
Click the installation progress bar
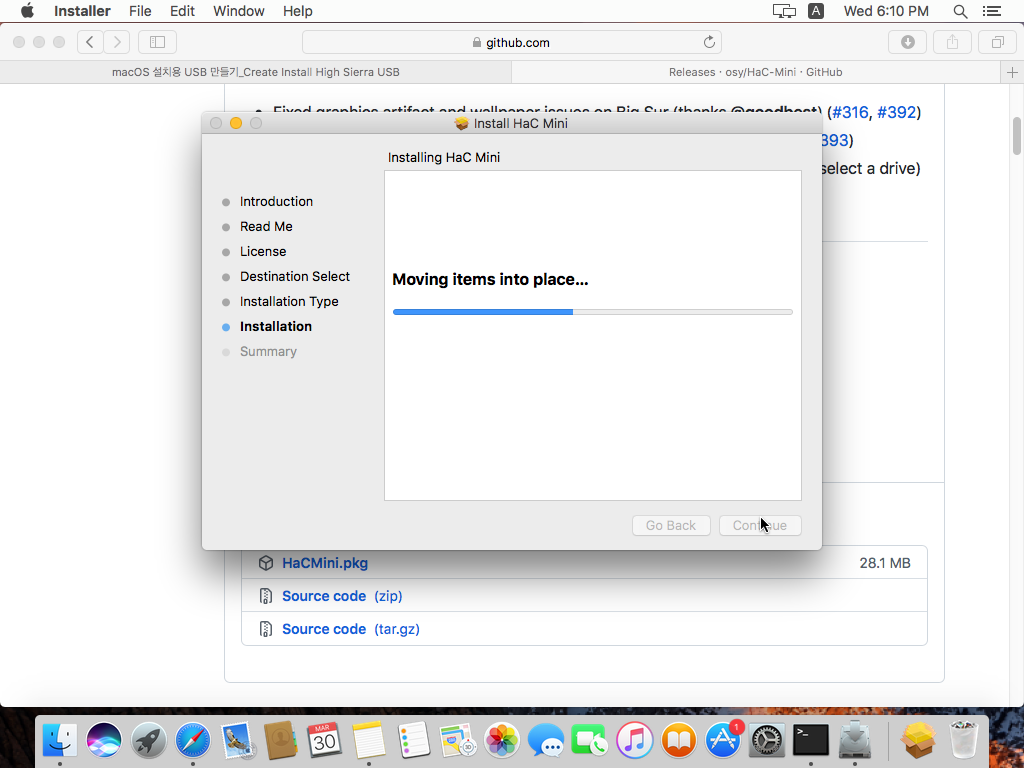tap(593, 312)
